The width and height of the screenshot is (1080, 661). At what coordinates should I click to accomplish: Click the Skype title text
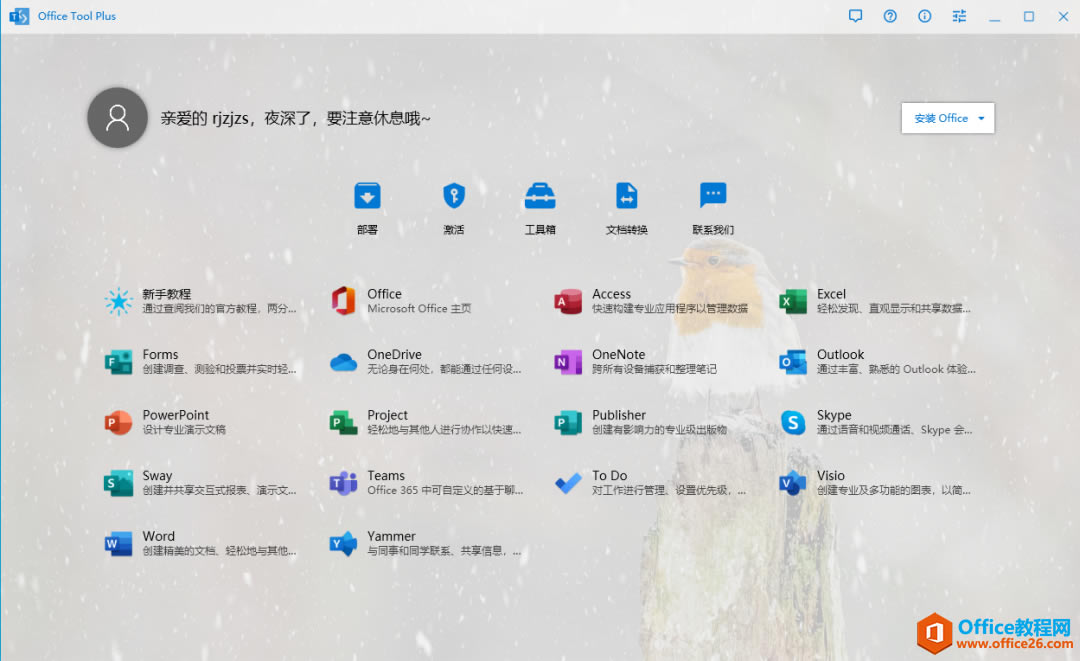pos(834,415)
